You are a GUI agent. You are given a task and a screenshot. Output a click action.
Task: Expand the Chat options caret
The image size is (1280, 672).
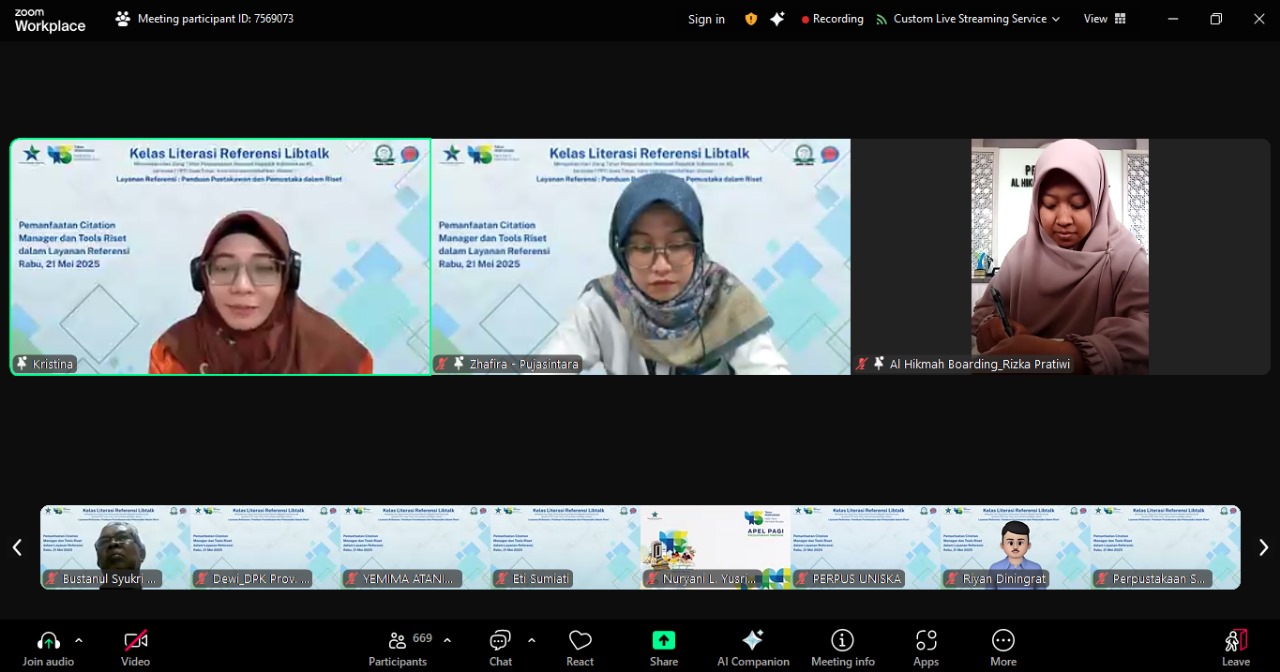pos(531,640)
